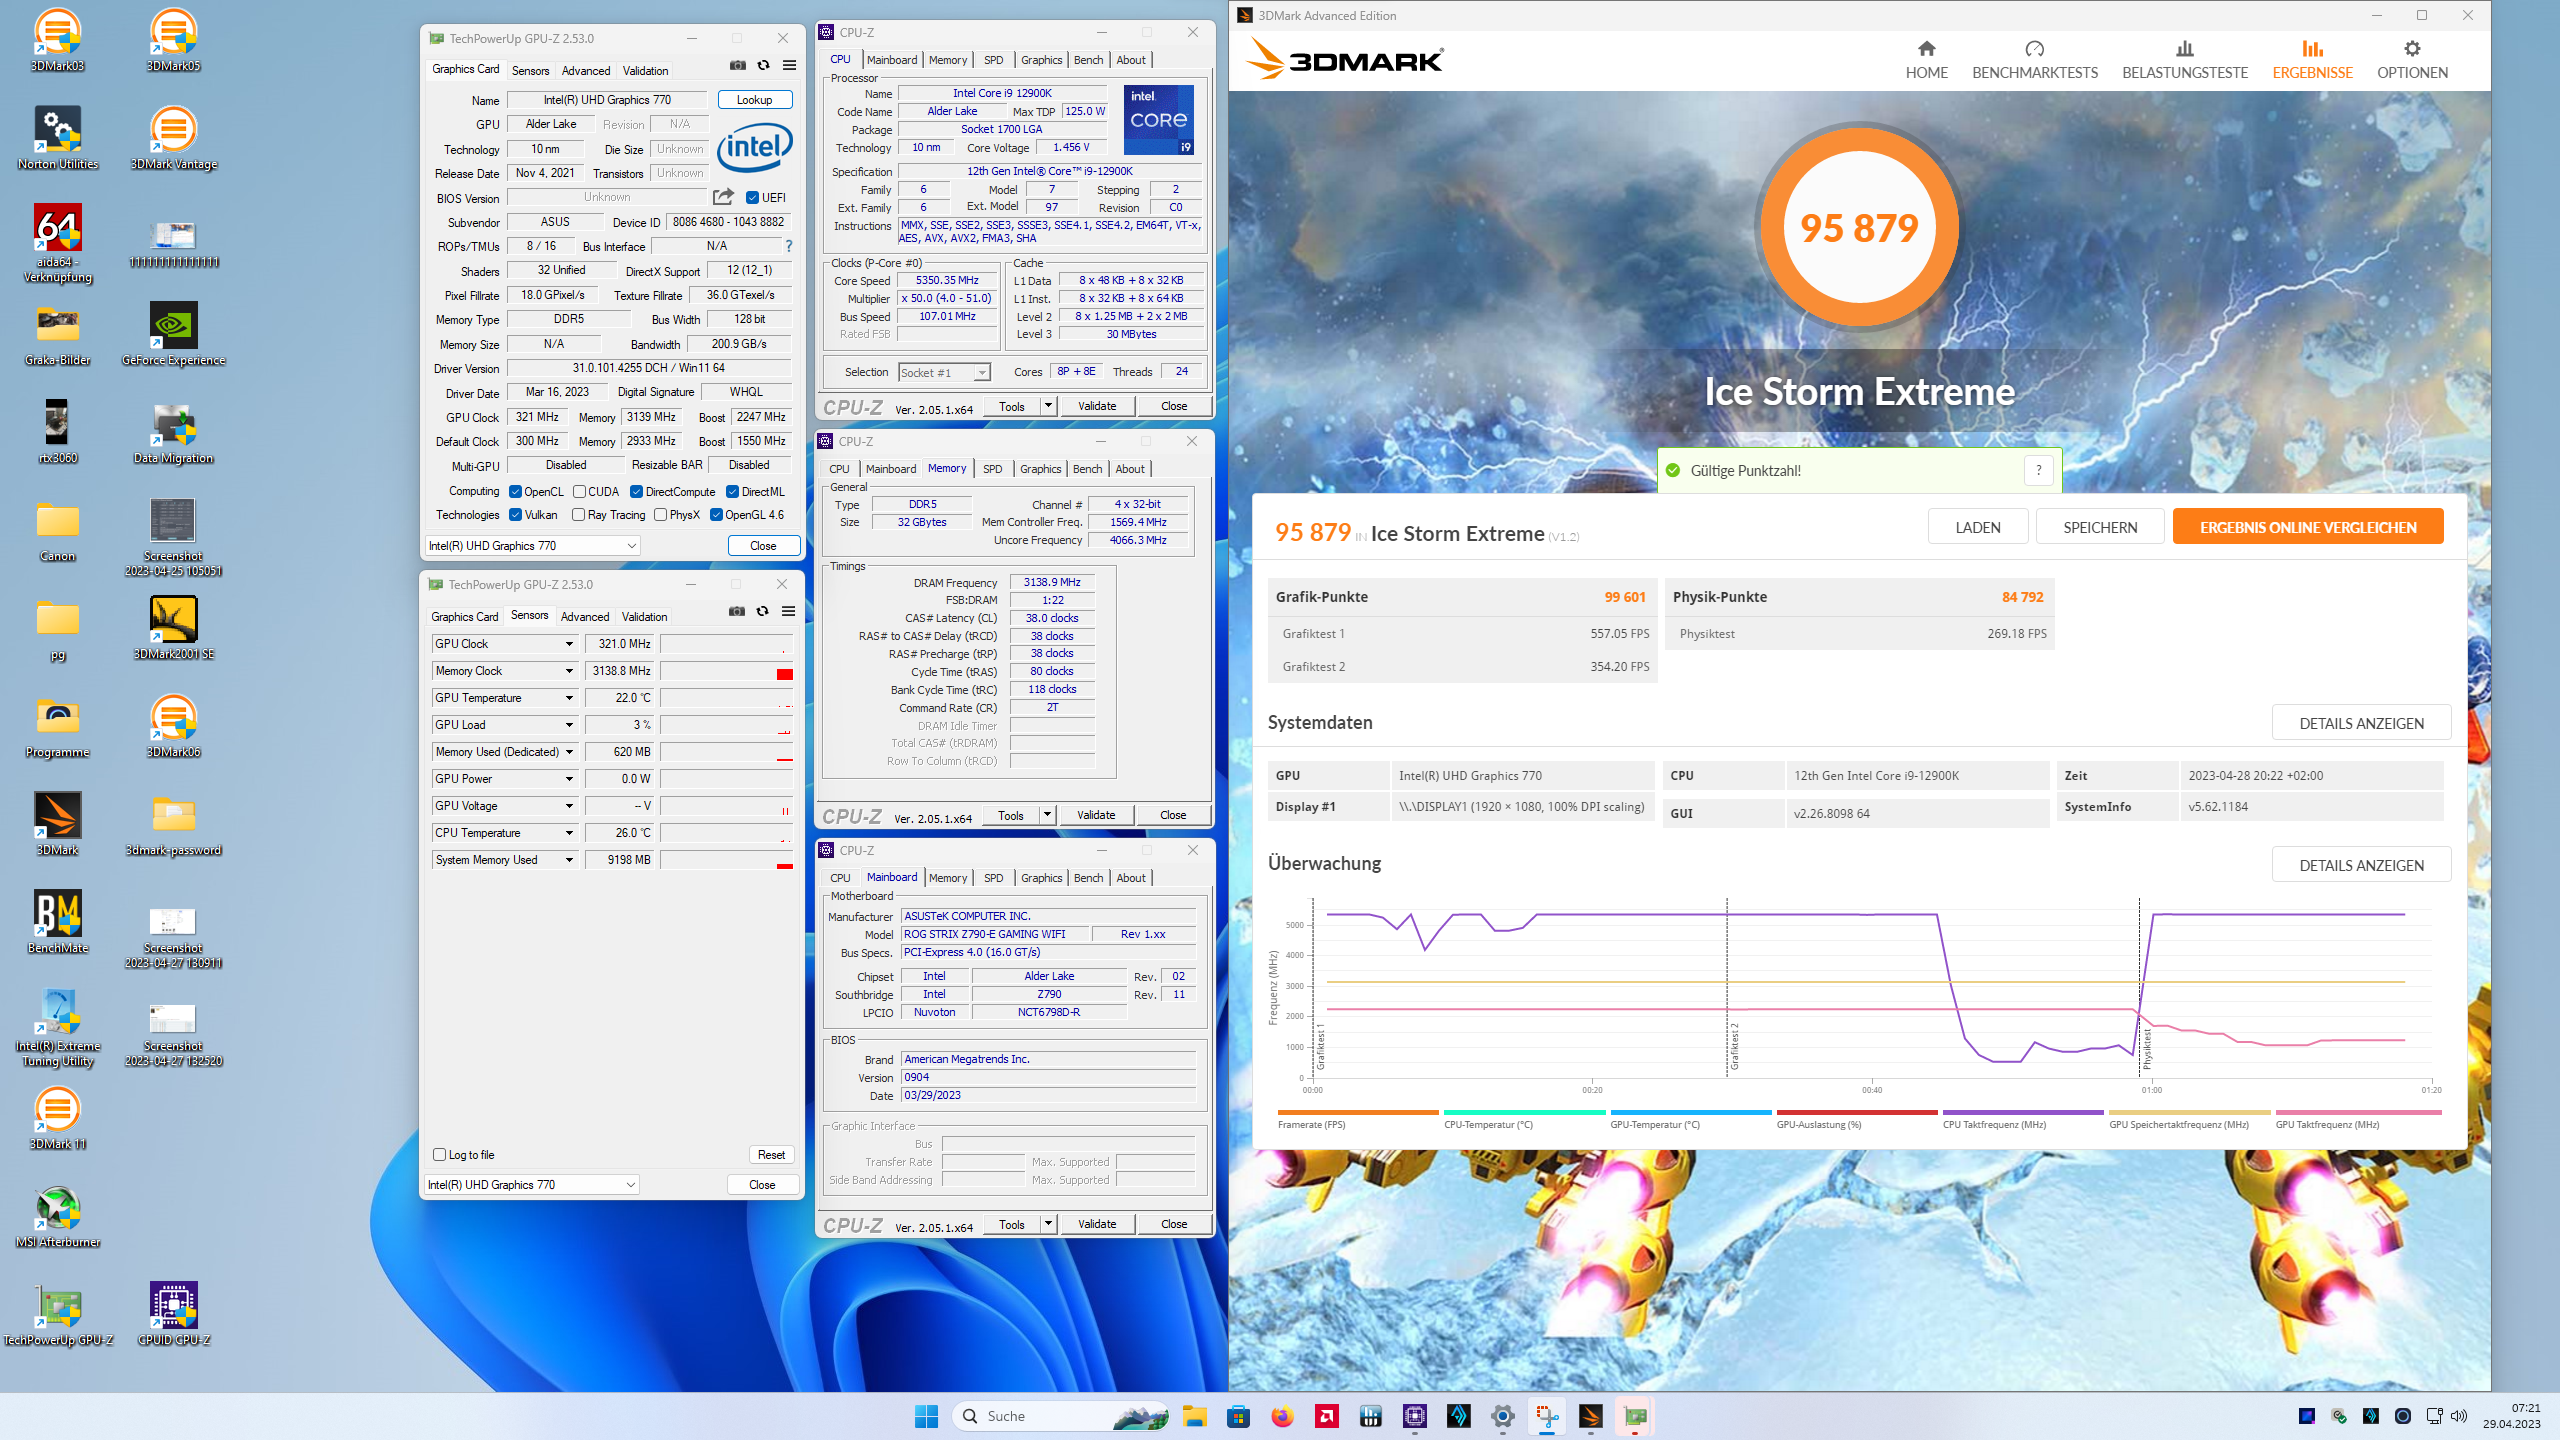Image resolution: width=2560 pixels, height=1440 pixels.
Task: Toggle Vulkan checkbox in GPU-Z
Action: [x=515, y=515]
